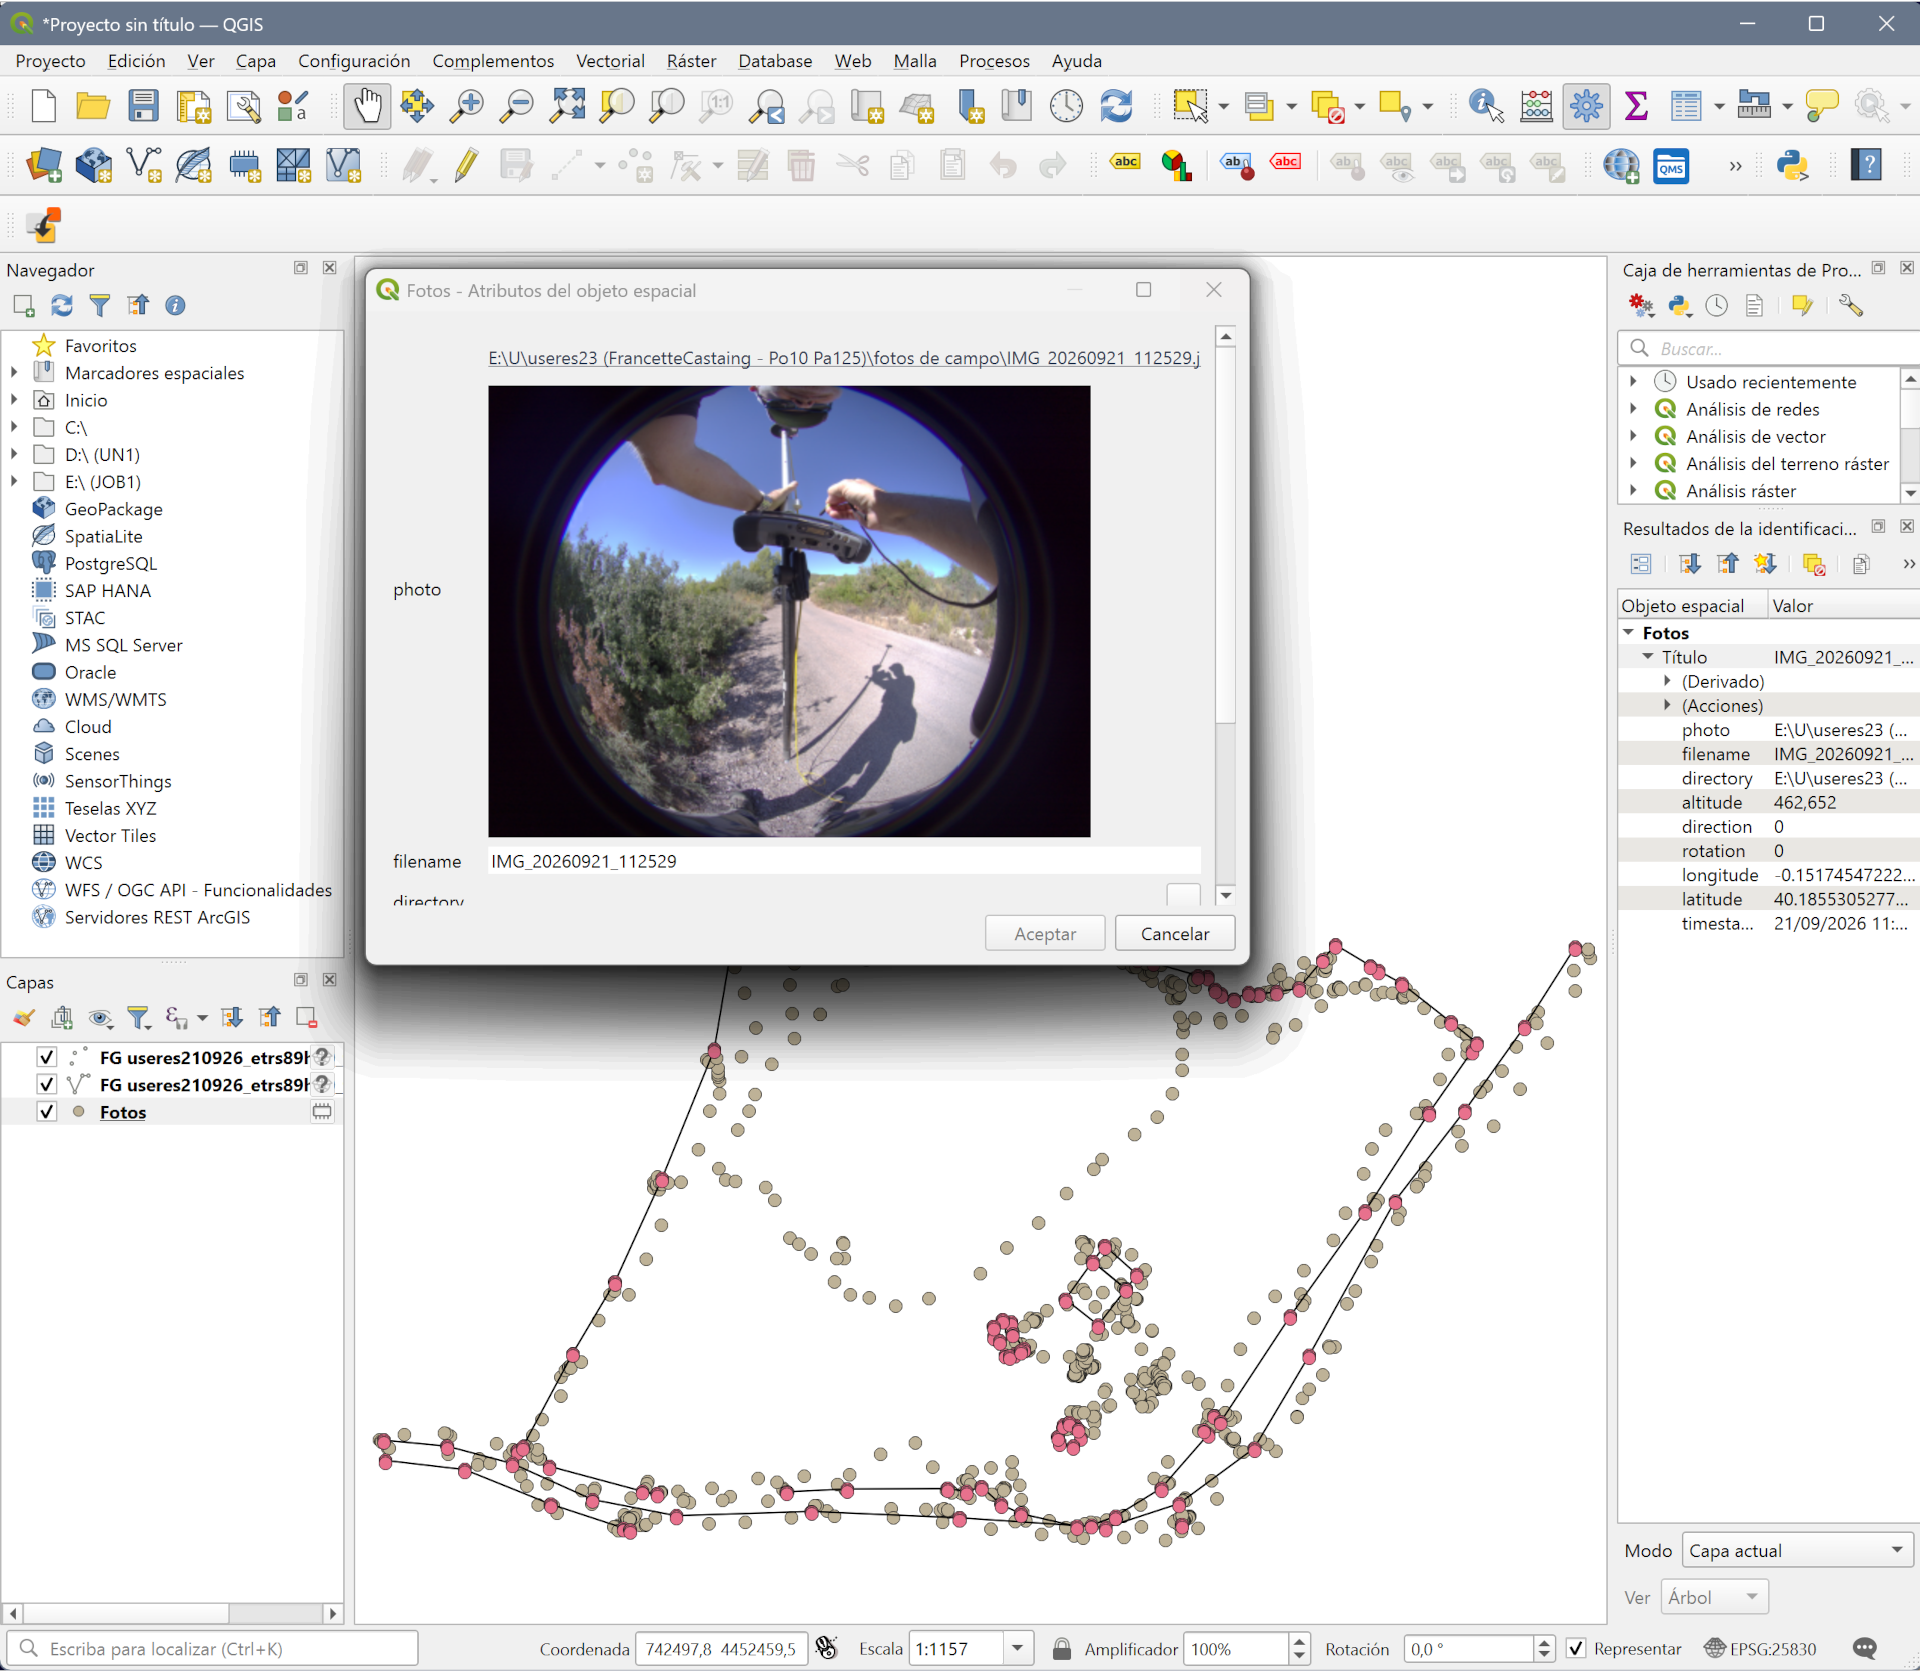Open the Vectorial menu
Image resolution: width=1920 pixels, height=1672 pixels.
coord(610,61)
